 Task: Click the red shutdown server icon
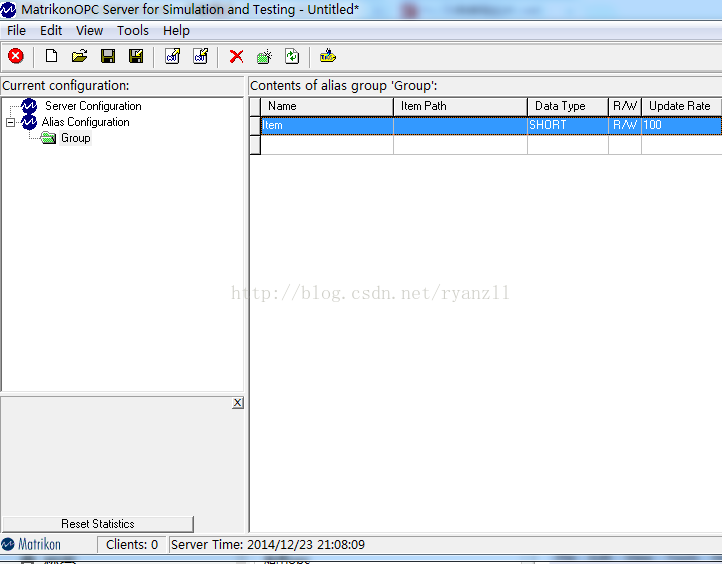coord(16,56)
